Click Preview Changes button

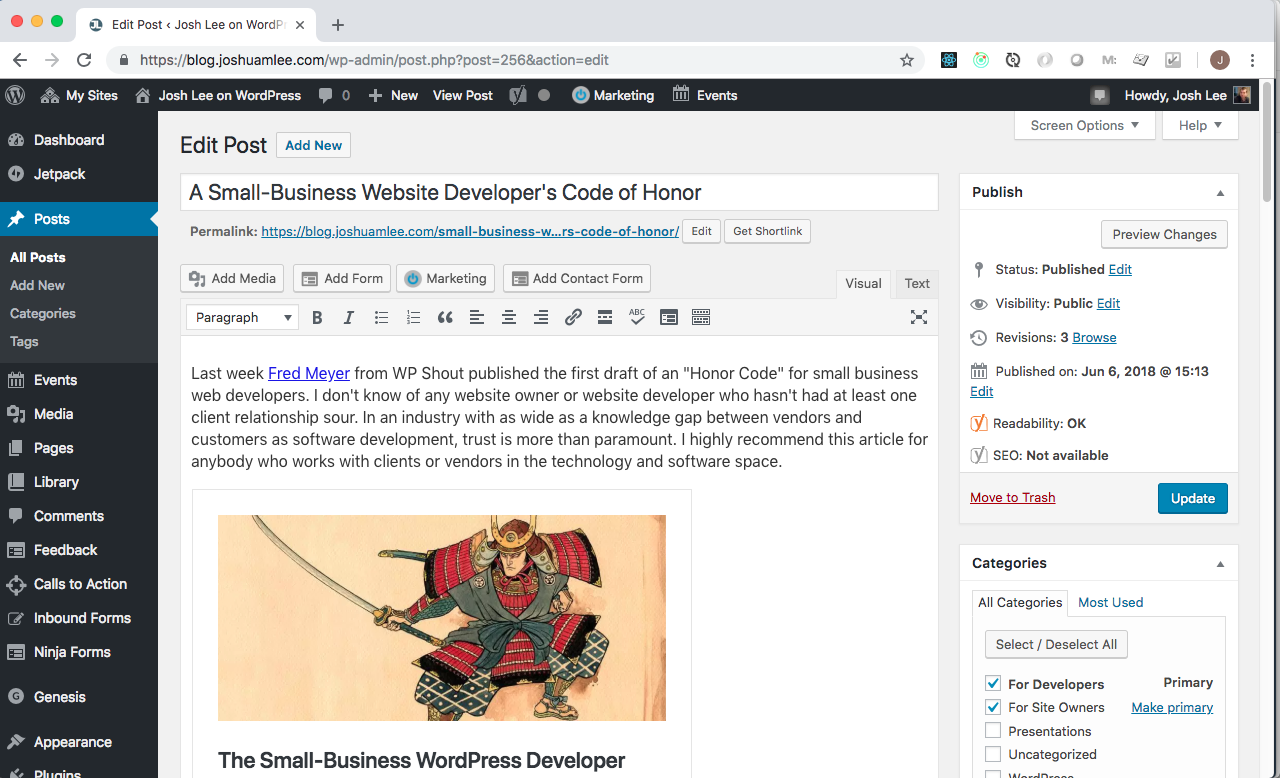pyautogui.click(x=1164, y=234)
